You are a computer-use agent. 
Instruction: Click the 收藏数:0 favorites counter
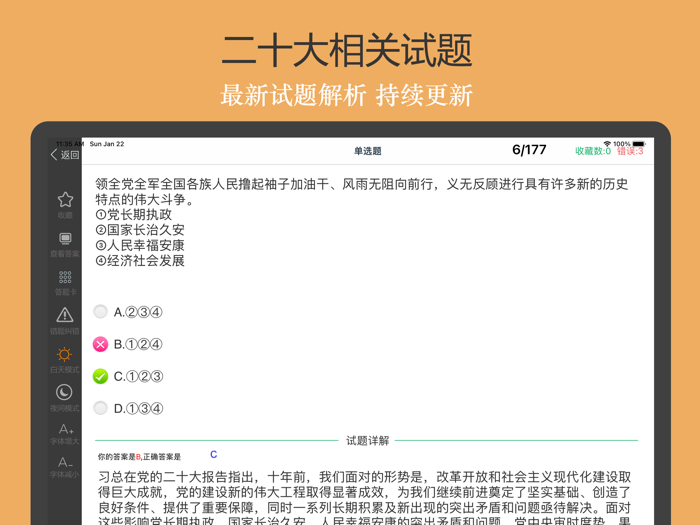[x=593, y=151]
